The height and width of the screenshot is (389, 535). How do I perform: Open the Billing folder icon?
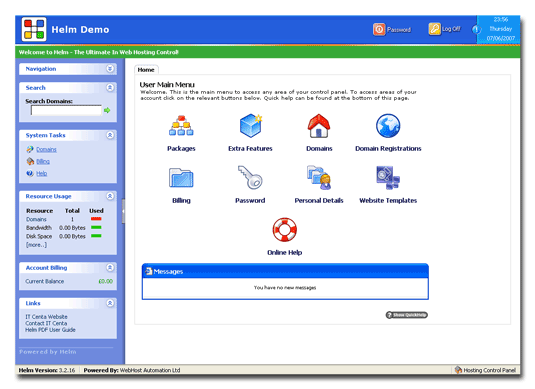point(181,177)
